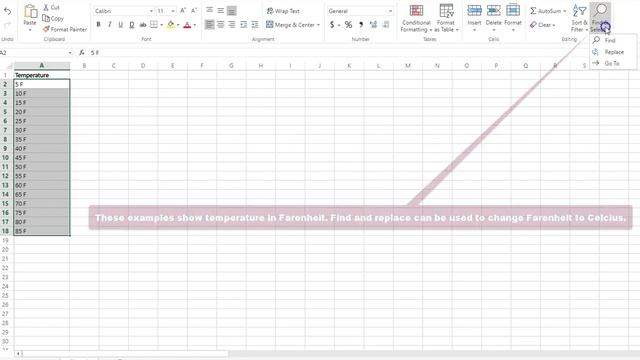
Task: Choose Go To from dropdown menu
Action: (613, 63)
